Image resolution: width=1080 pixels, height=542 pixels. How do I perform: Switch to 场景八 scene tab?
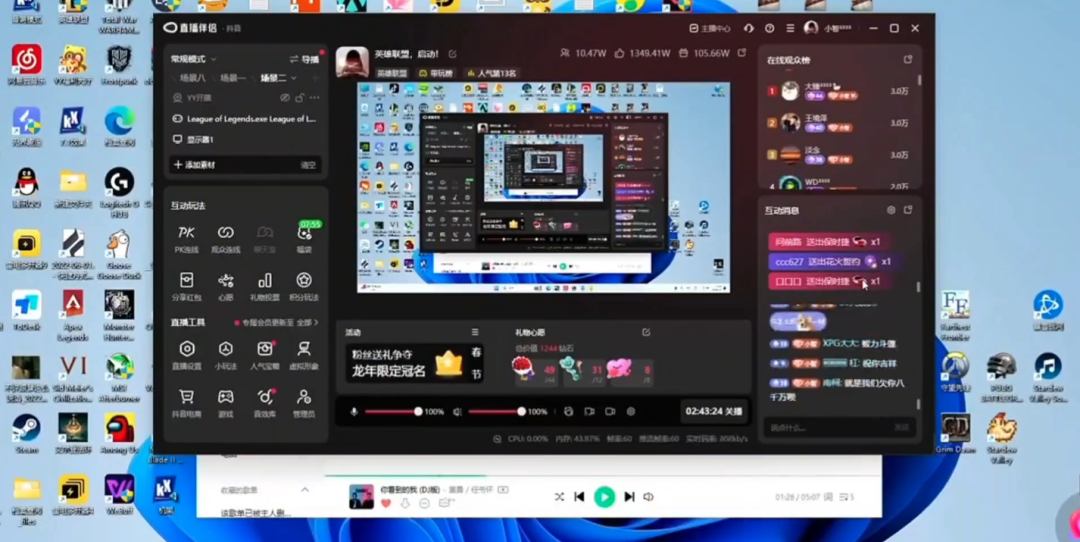pos(192,78)
